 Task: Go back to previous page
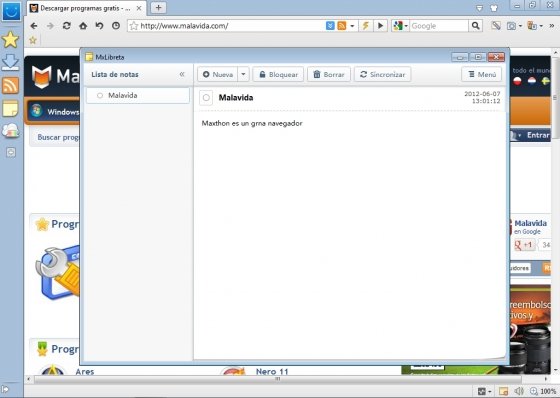[34, 26]
